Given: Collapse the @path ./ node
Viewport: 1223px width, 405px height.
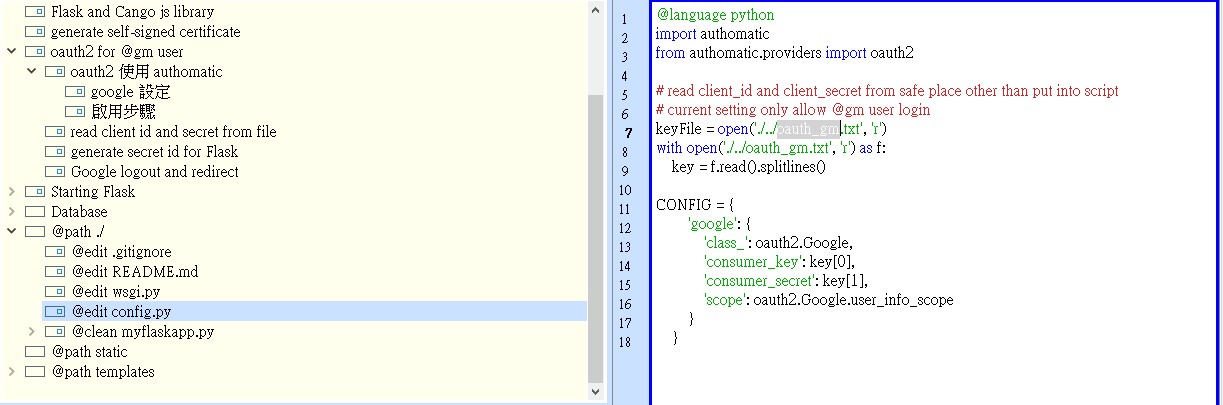Looking at the screenshot, I should click(11, 232).
